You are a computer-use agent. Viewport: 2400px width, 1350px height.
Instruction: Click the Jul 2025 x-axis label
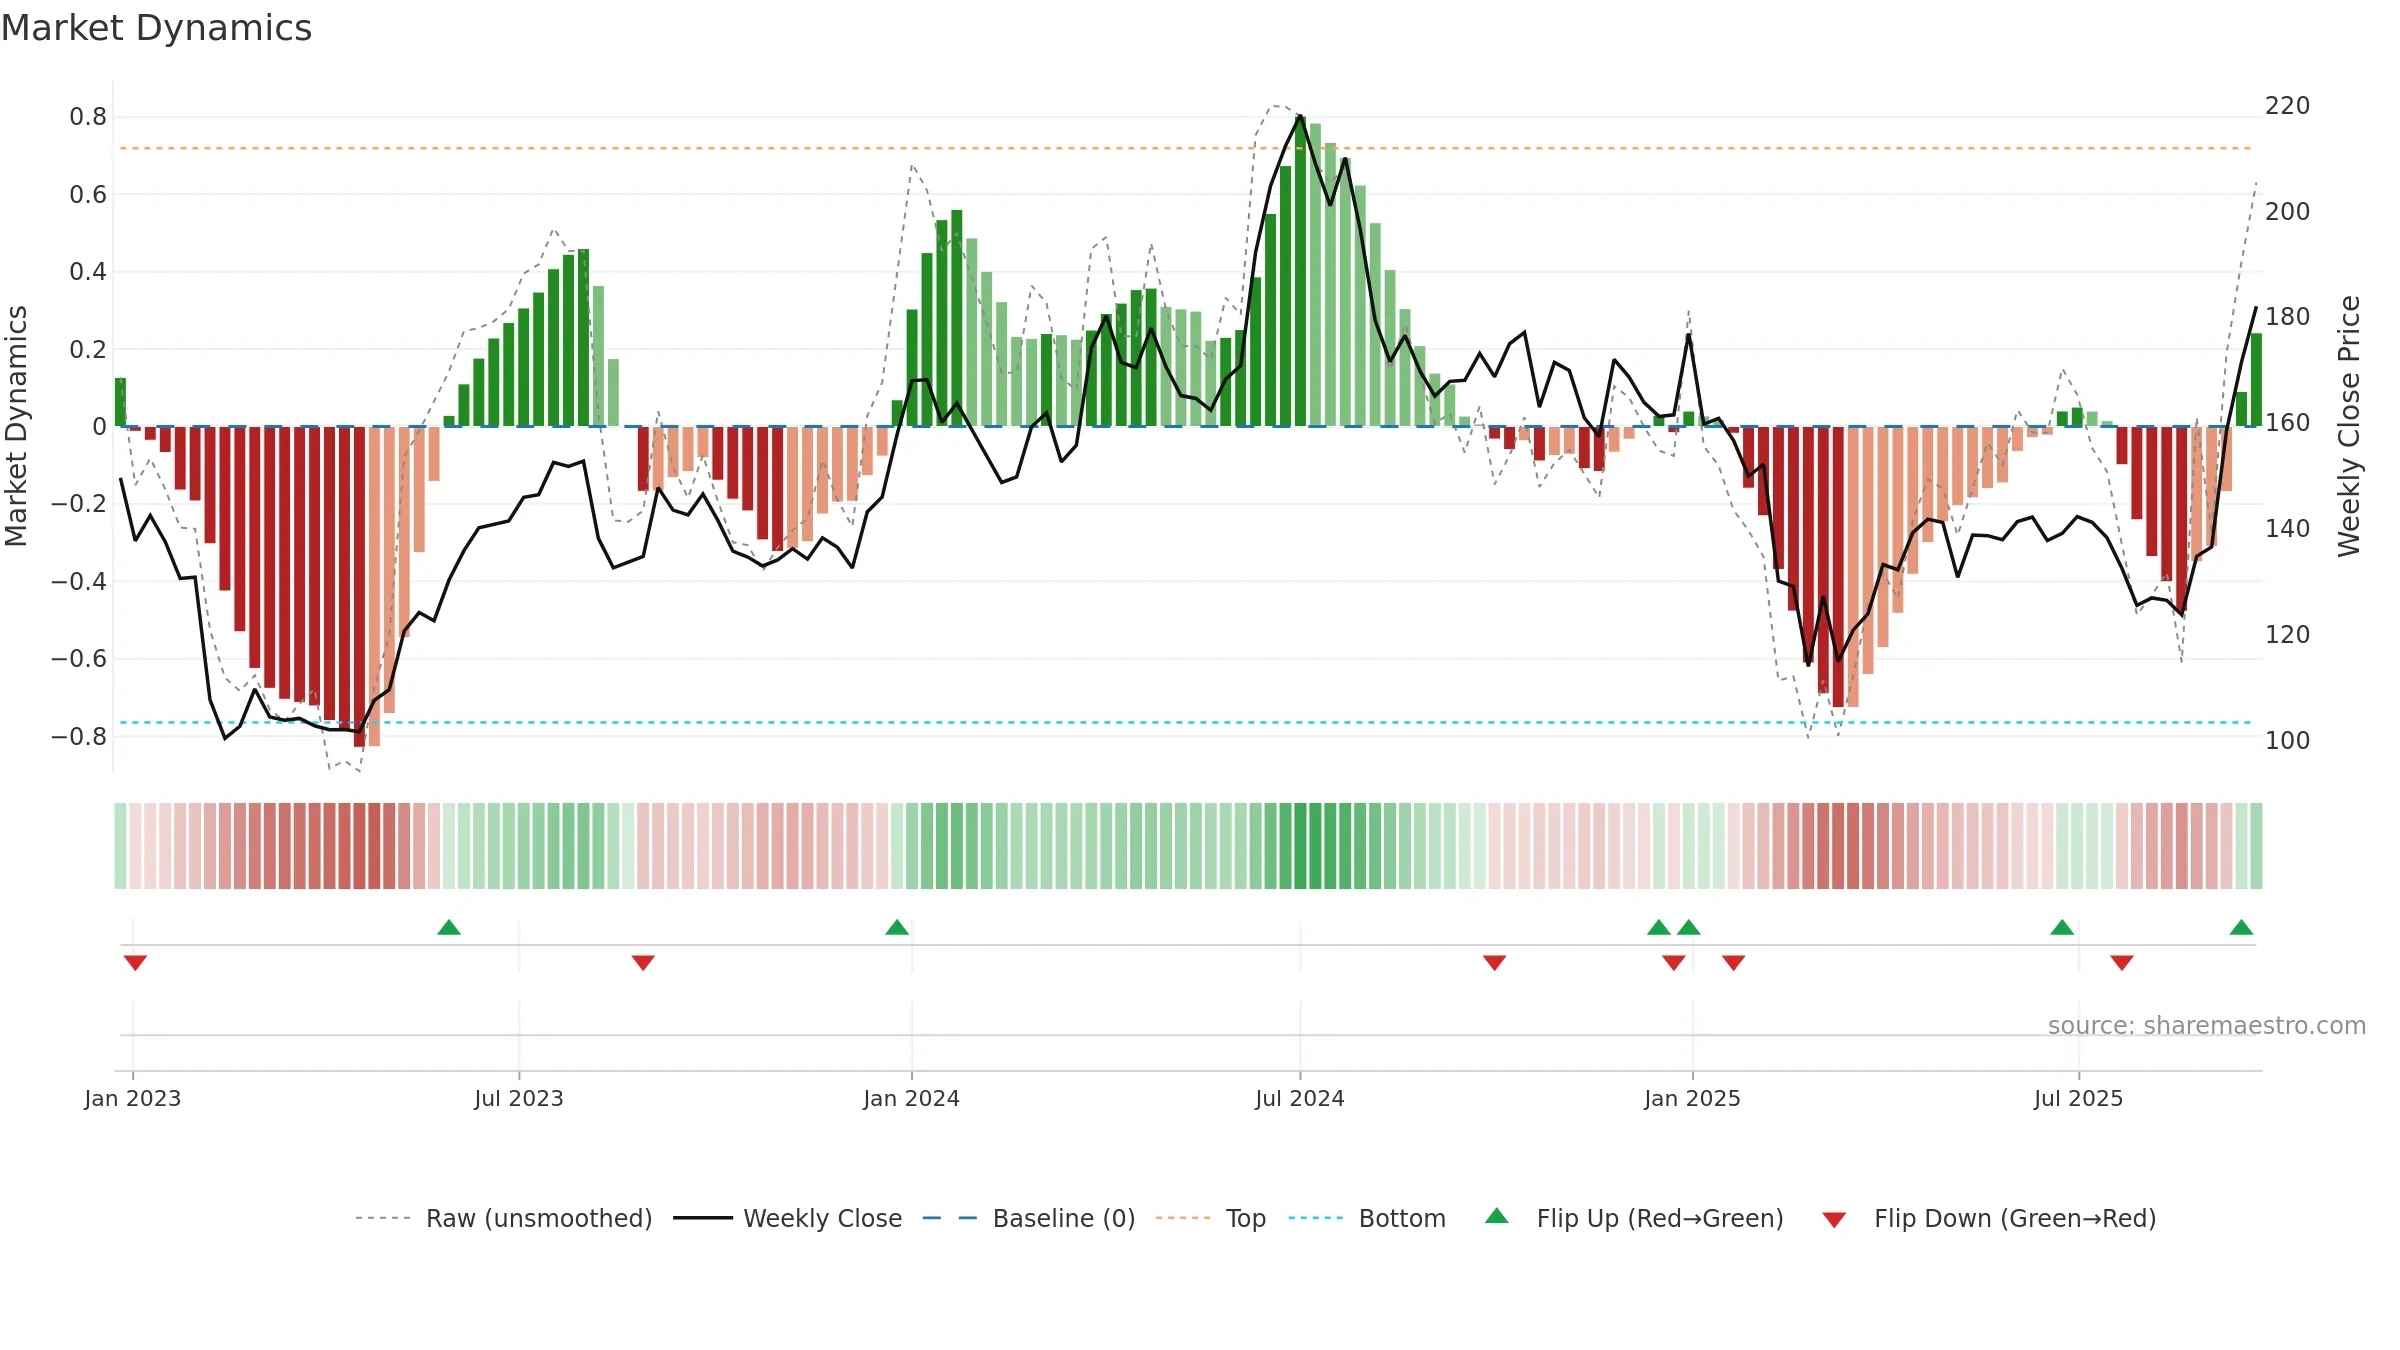coord(2079,1098)
